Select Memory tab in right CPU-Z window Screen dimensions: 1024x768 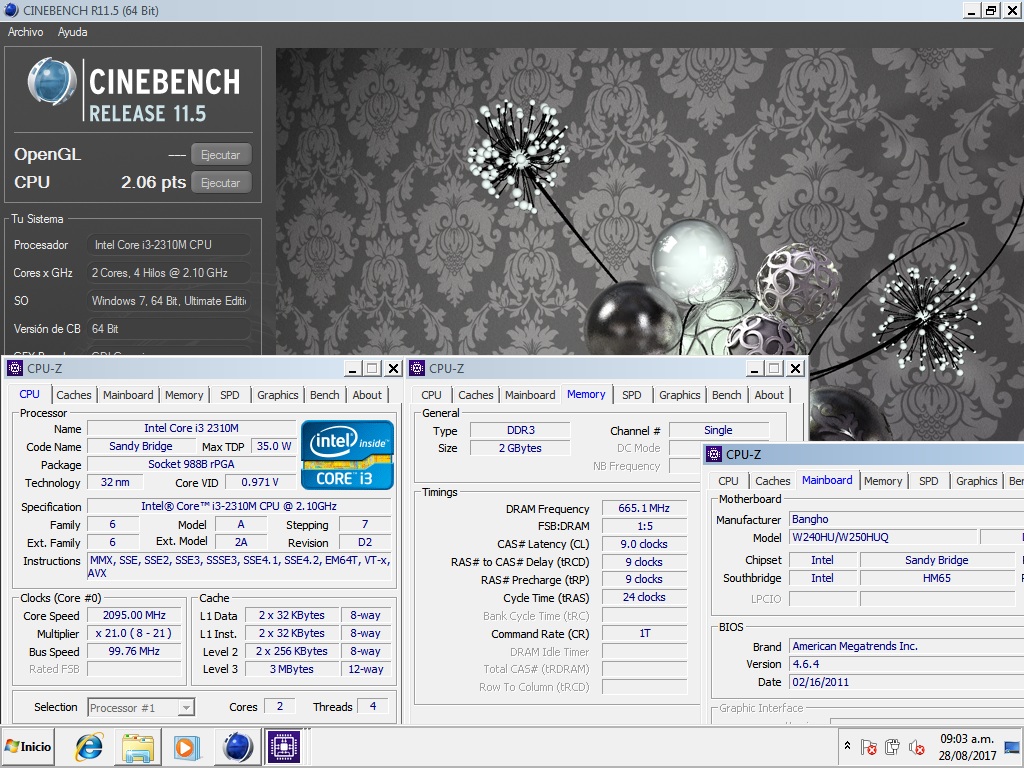point(883,481)
